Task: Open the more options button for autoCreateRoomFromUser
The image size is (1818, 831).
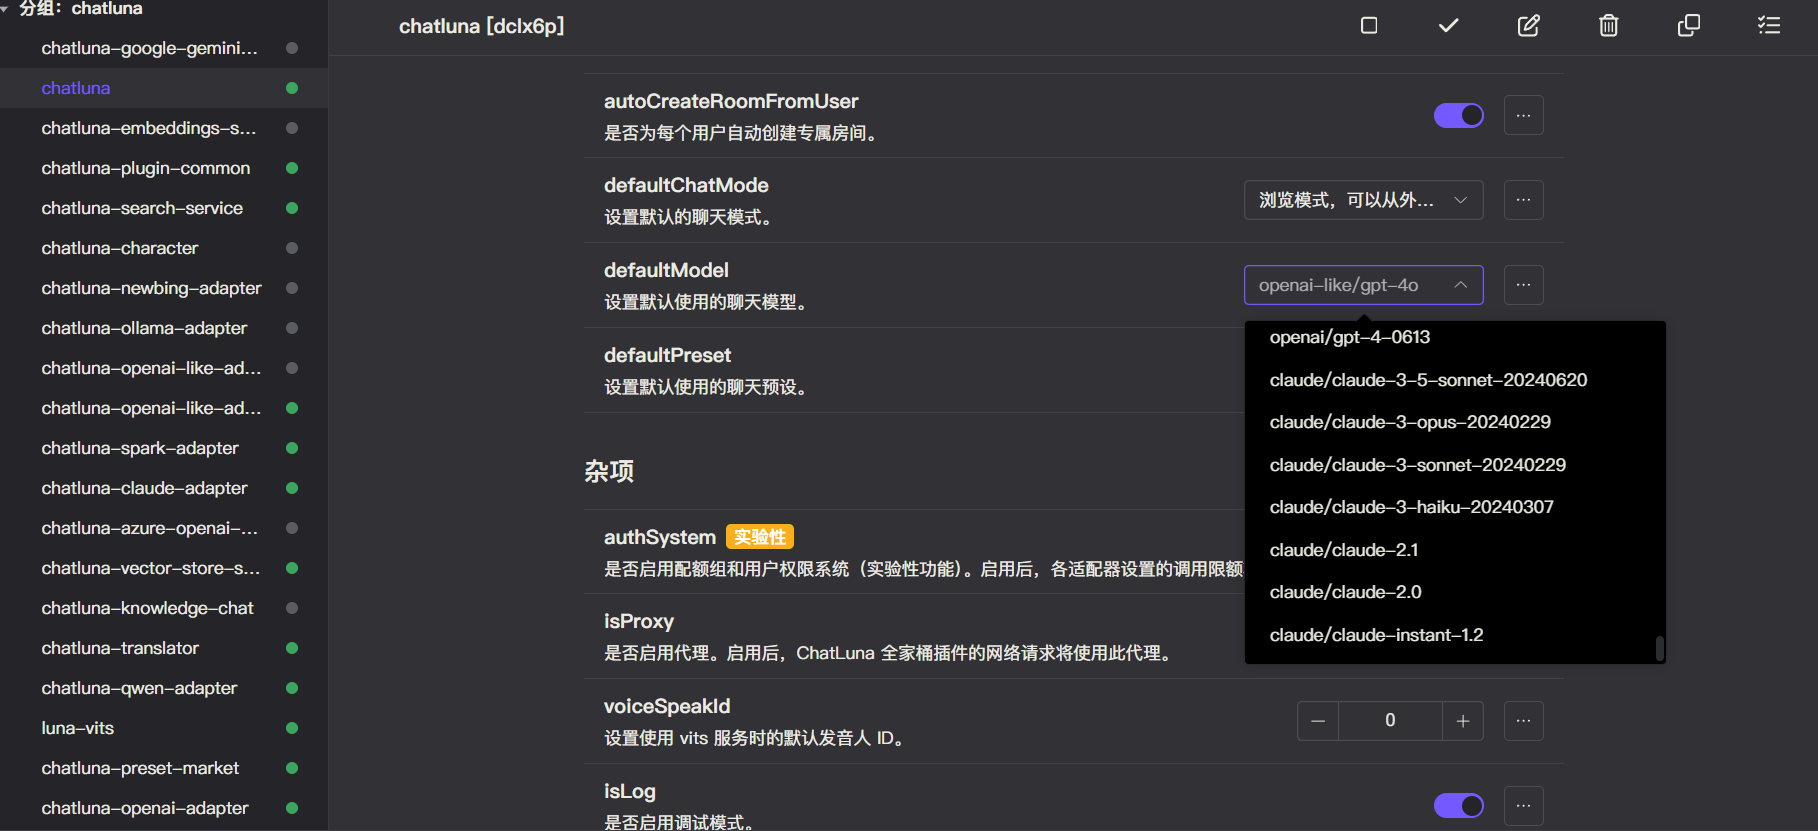Action: tap(1523, 115)
